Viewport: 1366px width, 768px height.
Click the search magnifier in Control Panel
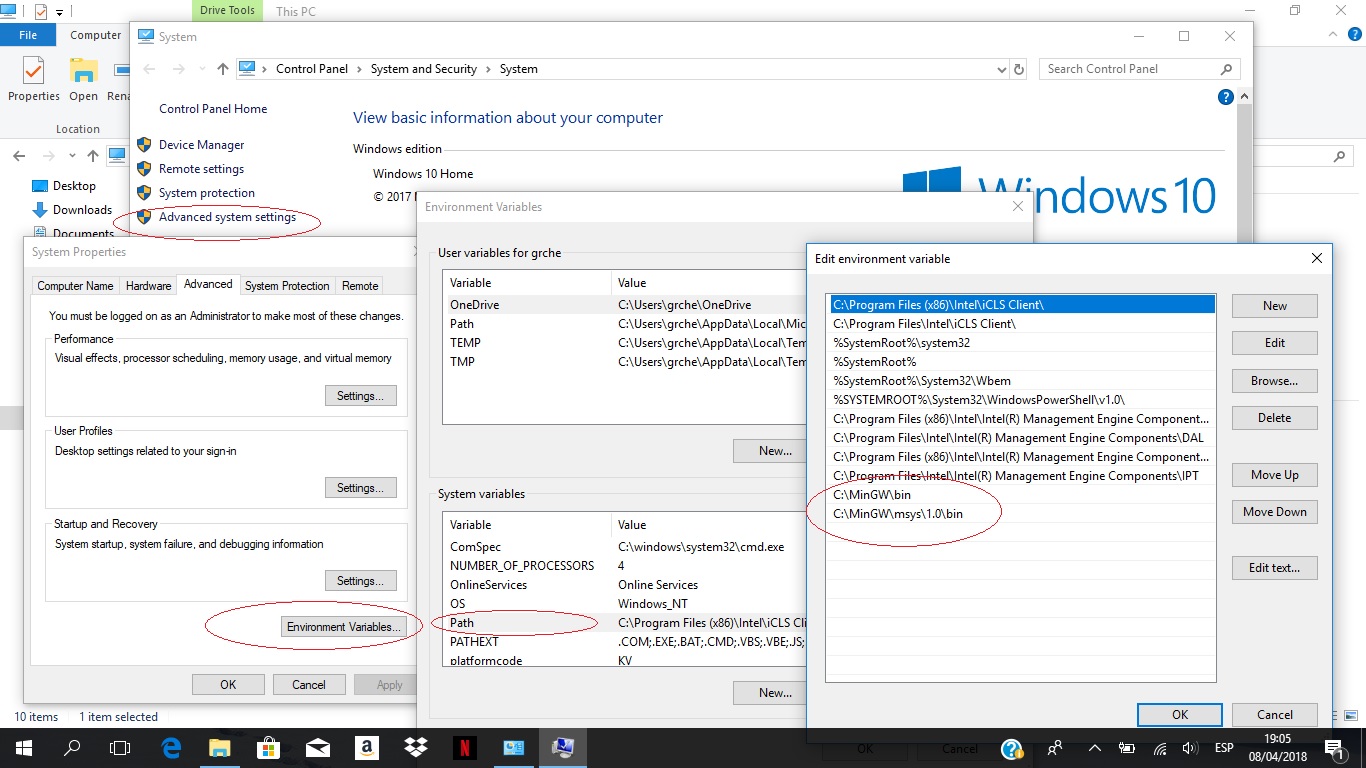(x=1227, y=69)
